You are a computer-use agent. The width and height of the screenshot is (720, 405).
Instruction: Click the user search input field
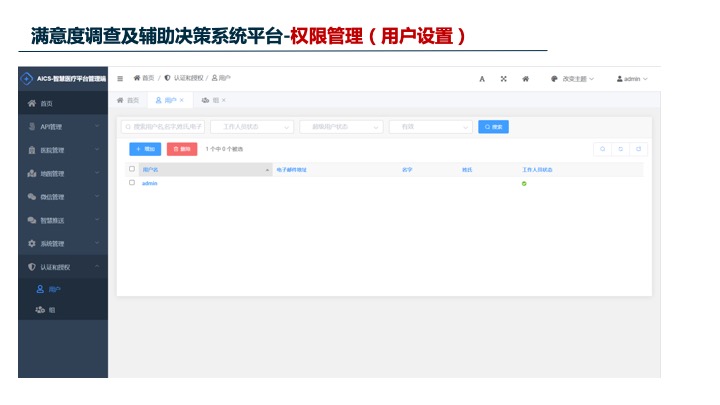(x=163, y=127)
